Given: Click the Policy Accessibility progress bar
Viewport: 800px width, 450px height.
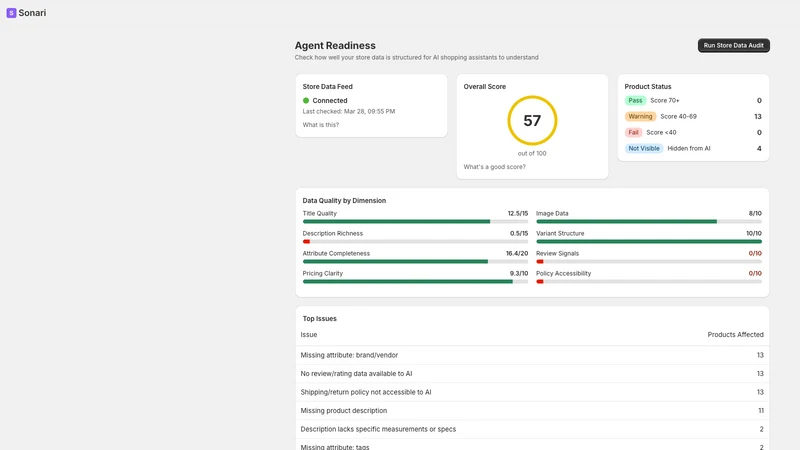Looking at the screenshot, I should click(x=649, y=281).
